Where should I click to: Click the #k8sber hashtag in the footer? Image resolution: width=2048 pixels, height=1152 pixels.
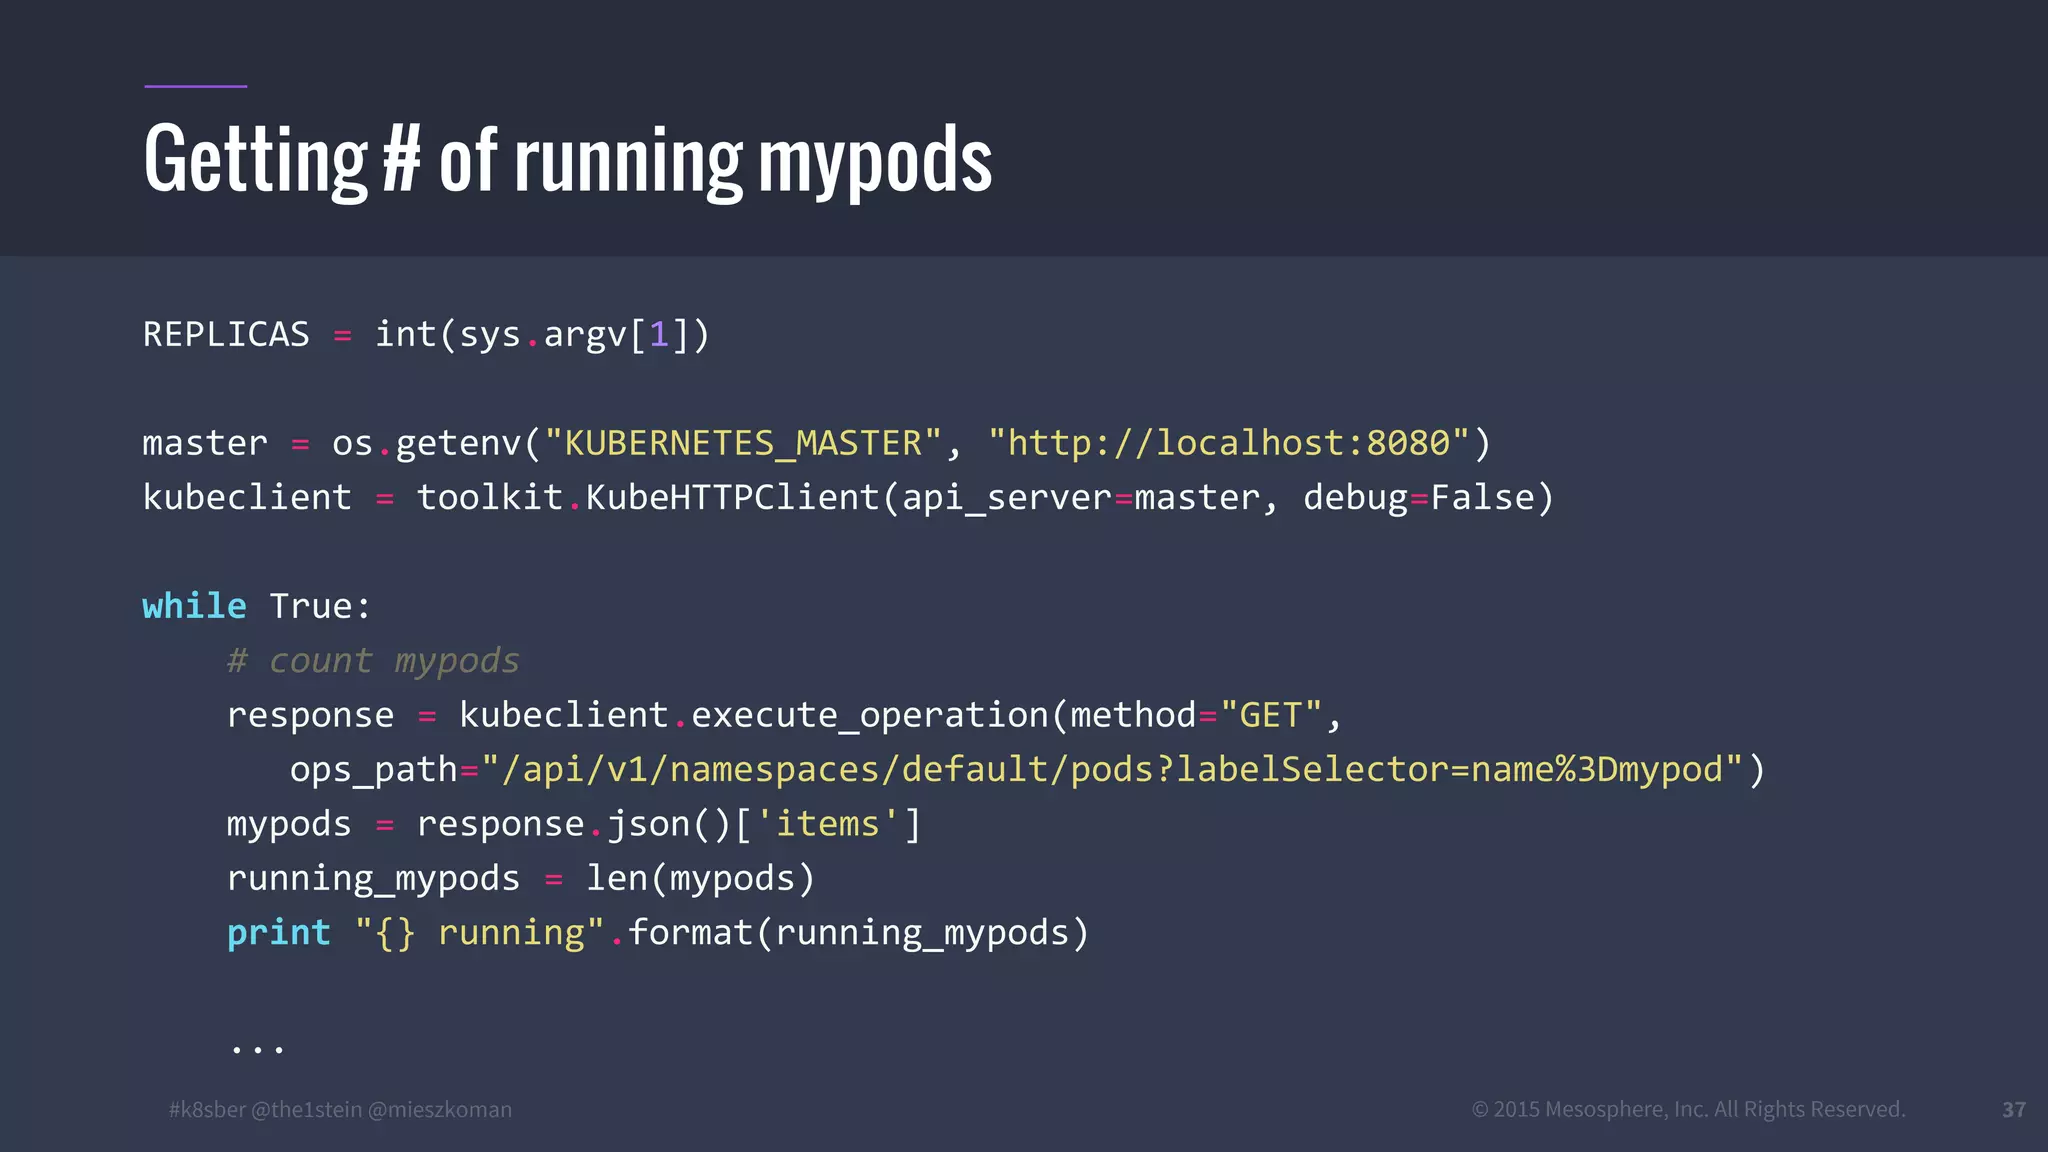pyautogui.click(x=207, y=1109)
